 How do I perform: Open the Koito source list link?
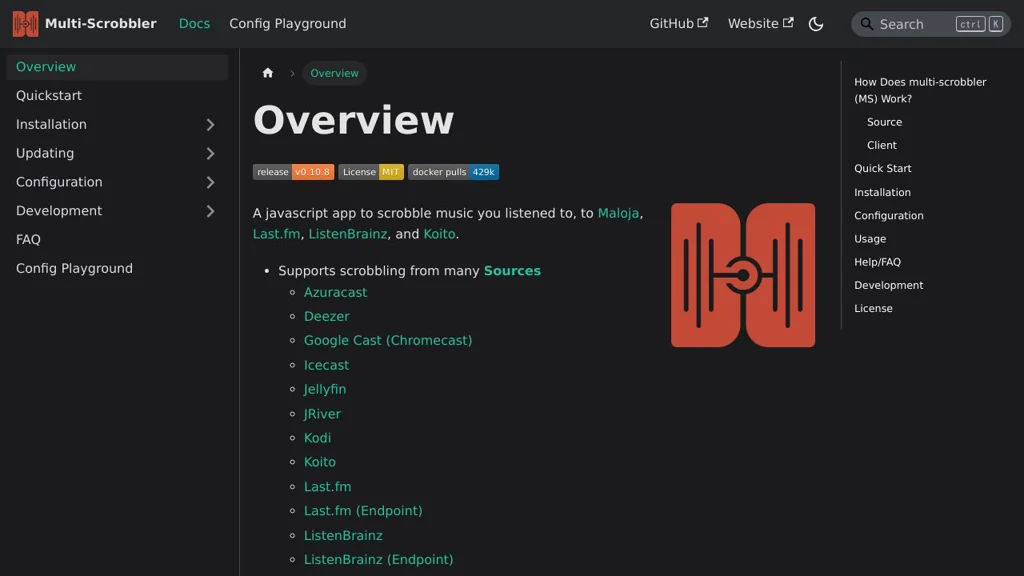tap(319, 462)
